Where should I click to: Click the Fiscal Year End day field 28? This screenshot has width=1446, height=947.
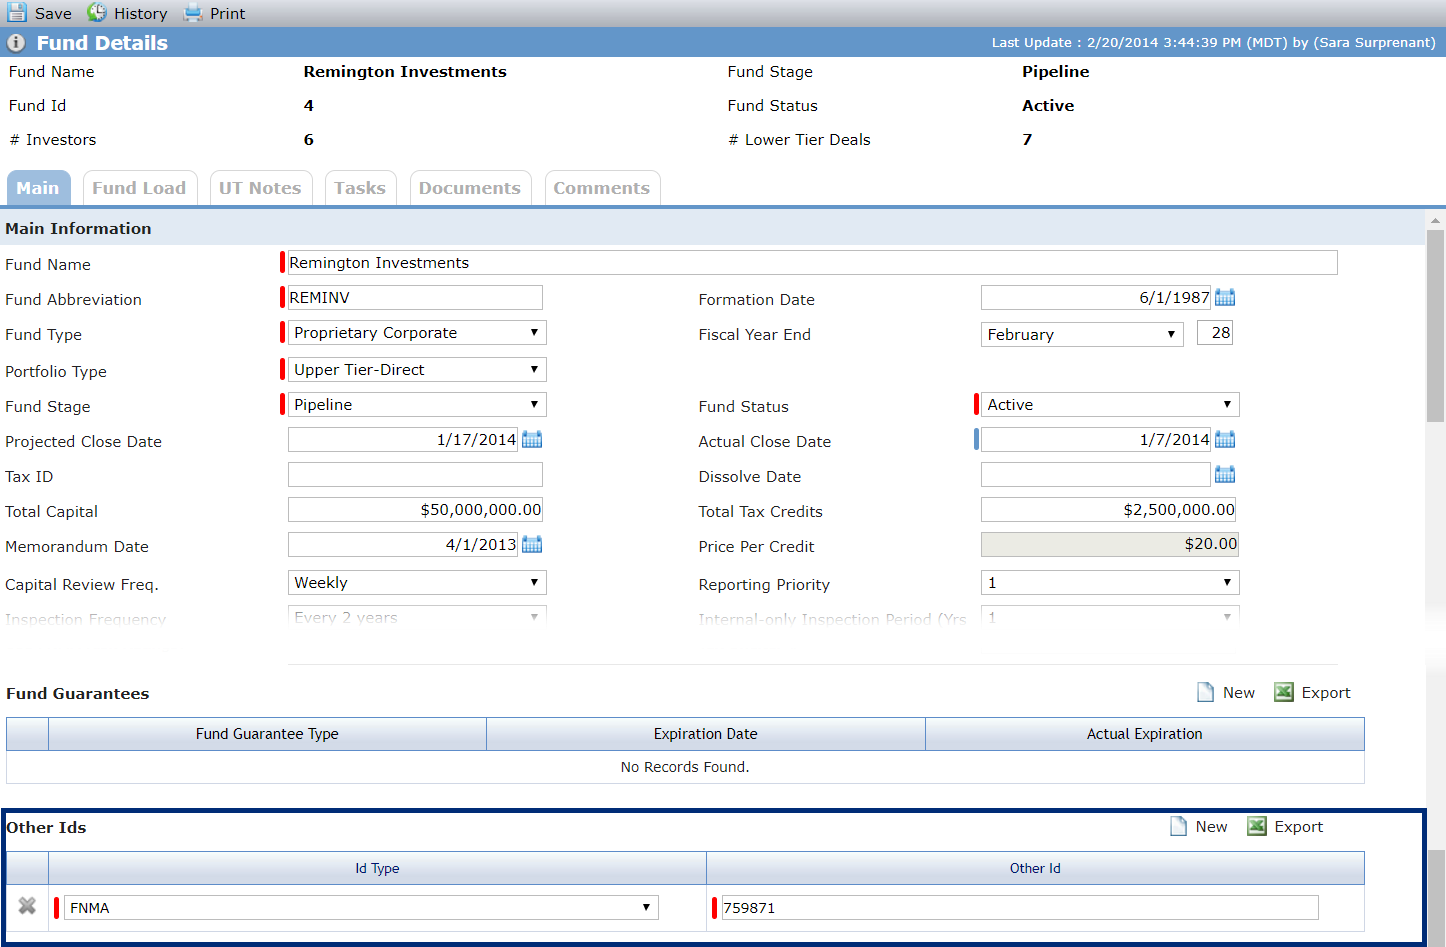point(1215,333)
